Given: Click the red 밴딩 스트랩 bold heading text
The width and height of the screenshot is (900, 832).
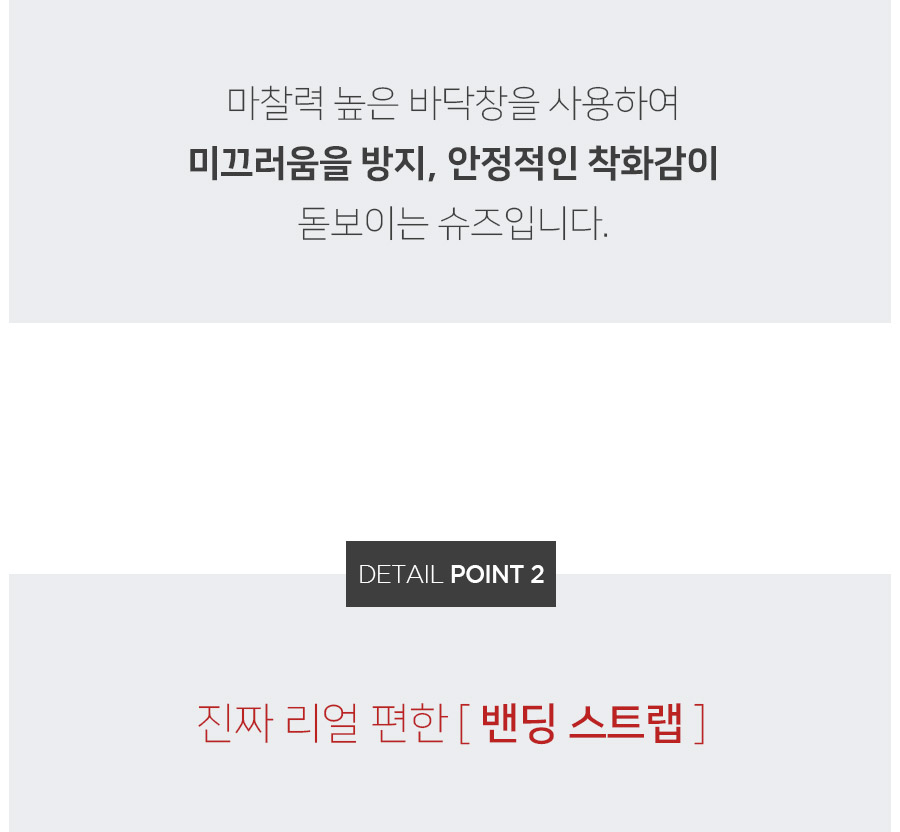Looking at the screenshot, I should tap(582, 724).
